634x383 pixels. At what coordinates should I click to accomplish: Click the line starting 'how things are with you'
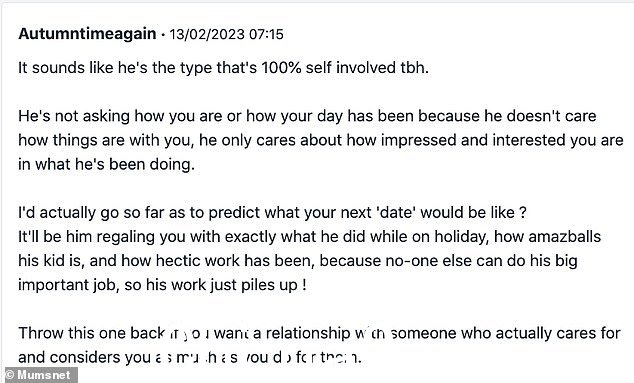321,140
